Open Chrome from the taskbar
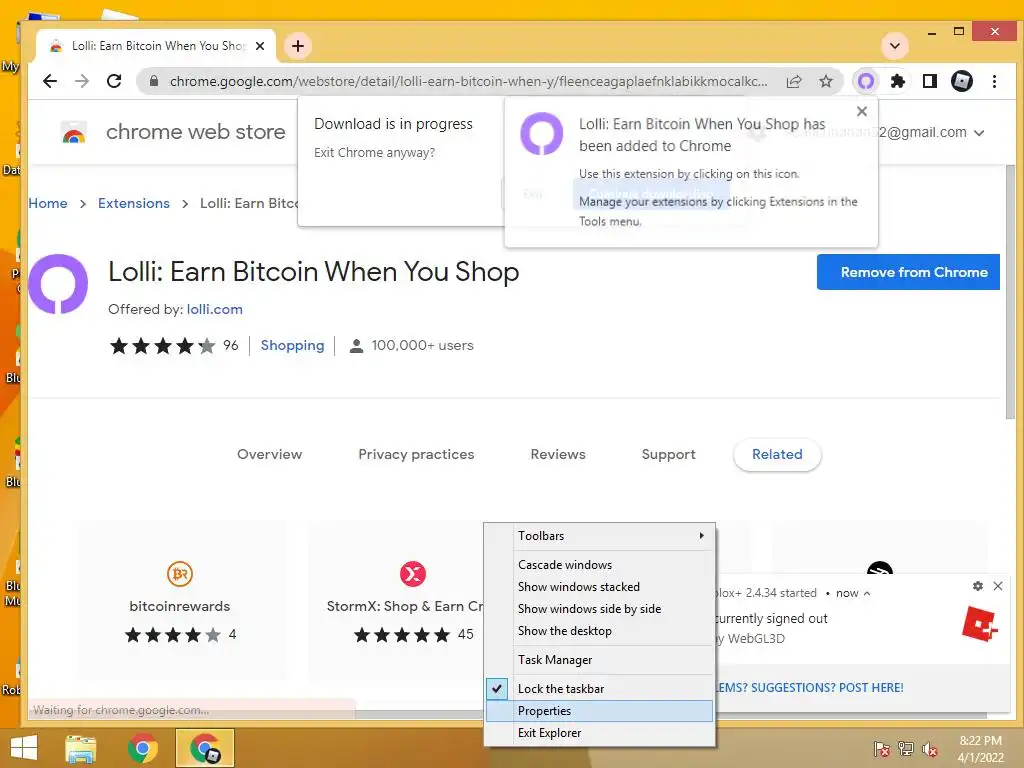 (x=142, y=748)
